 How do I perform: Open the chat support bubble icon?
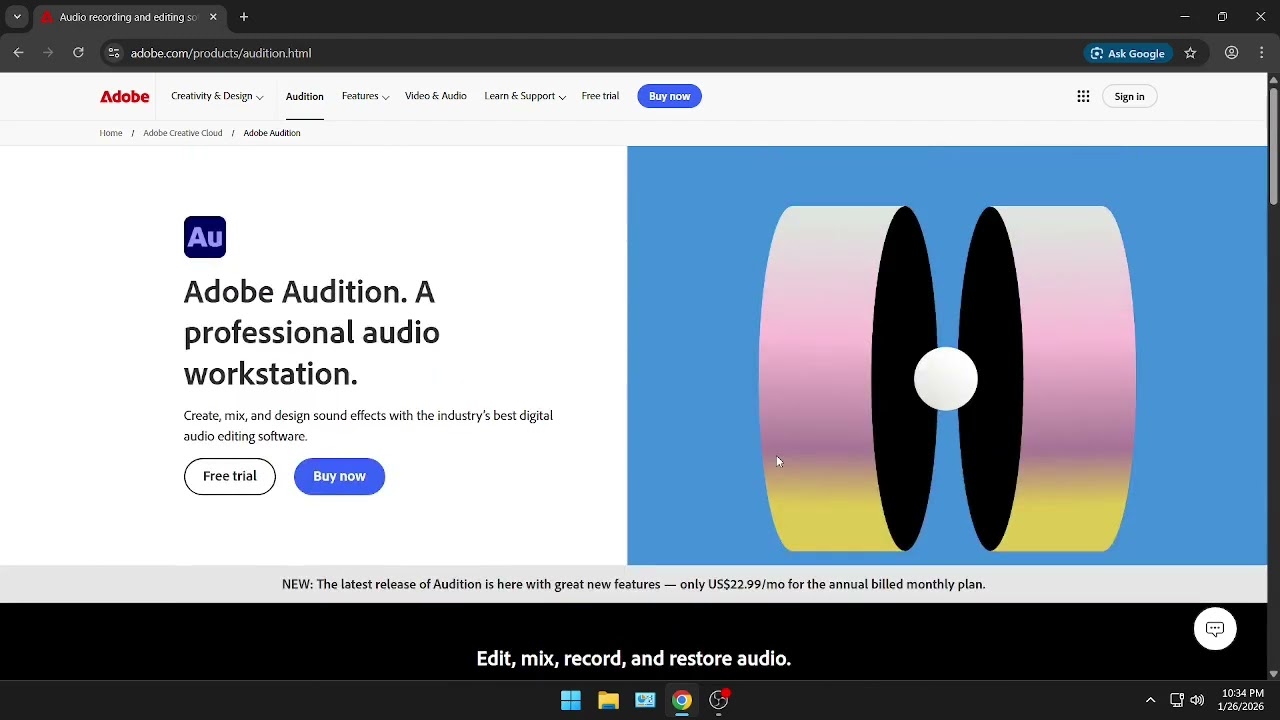tap(1215, 629)
